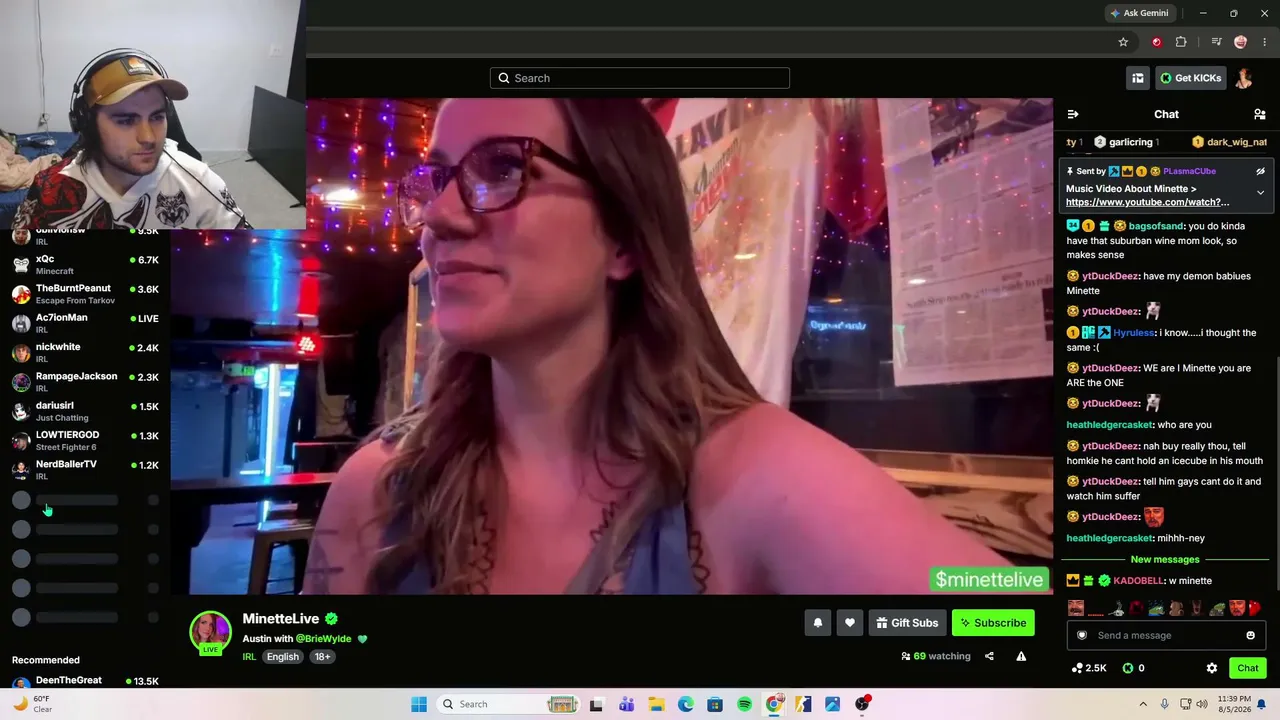Toggle follow with the heart button
Viewport: 1280px width, 720px height.
click(850, 623)
